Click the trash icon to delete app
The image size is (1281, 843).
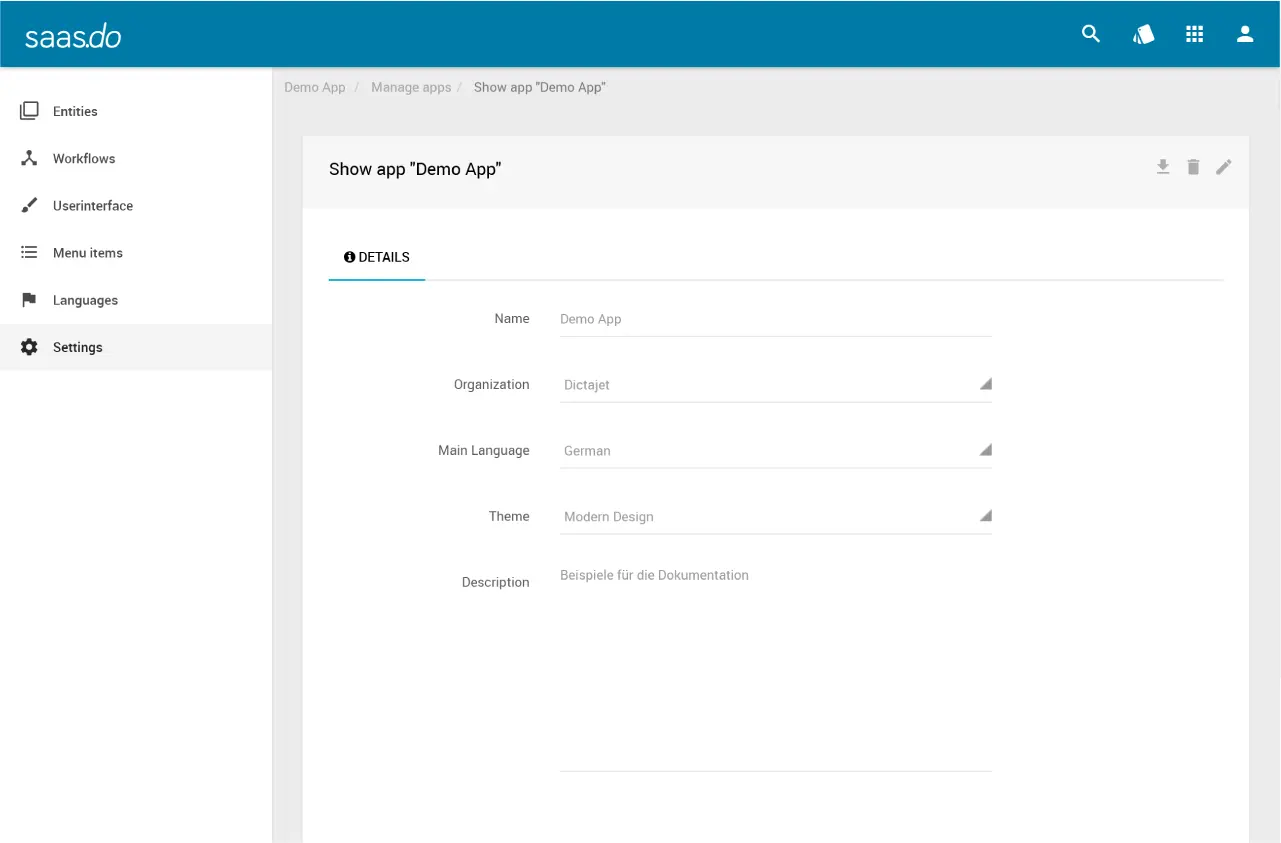point(1193,167)
